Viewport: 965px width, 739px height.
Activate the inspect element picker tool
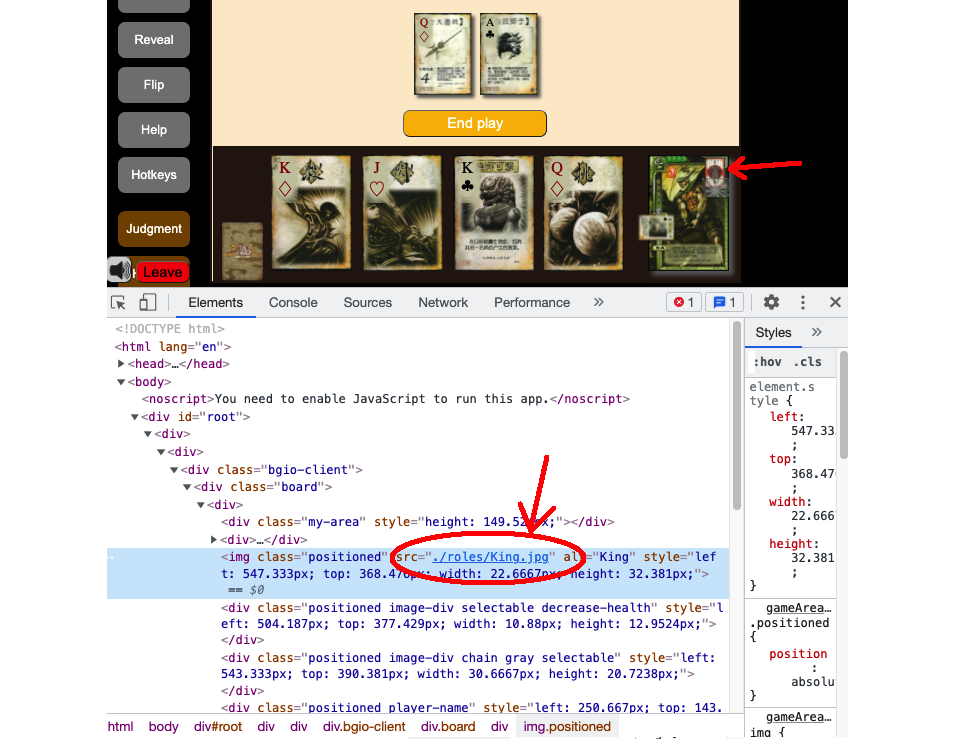(118, 303)
